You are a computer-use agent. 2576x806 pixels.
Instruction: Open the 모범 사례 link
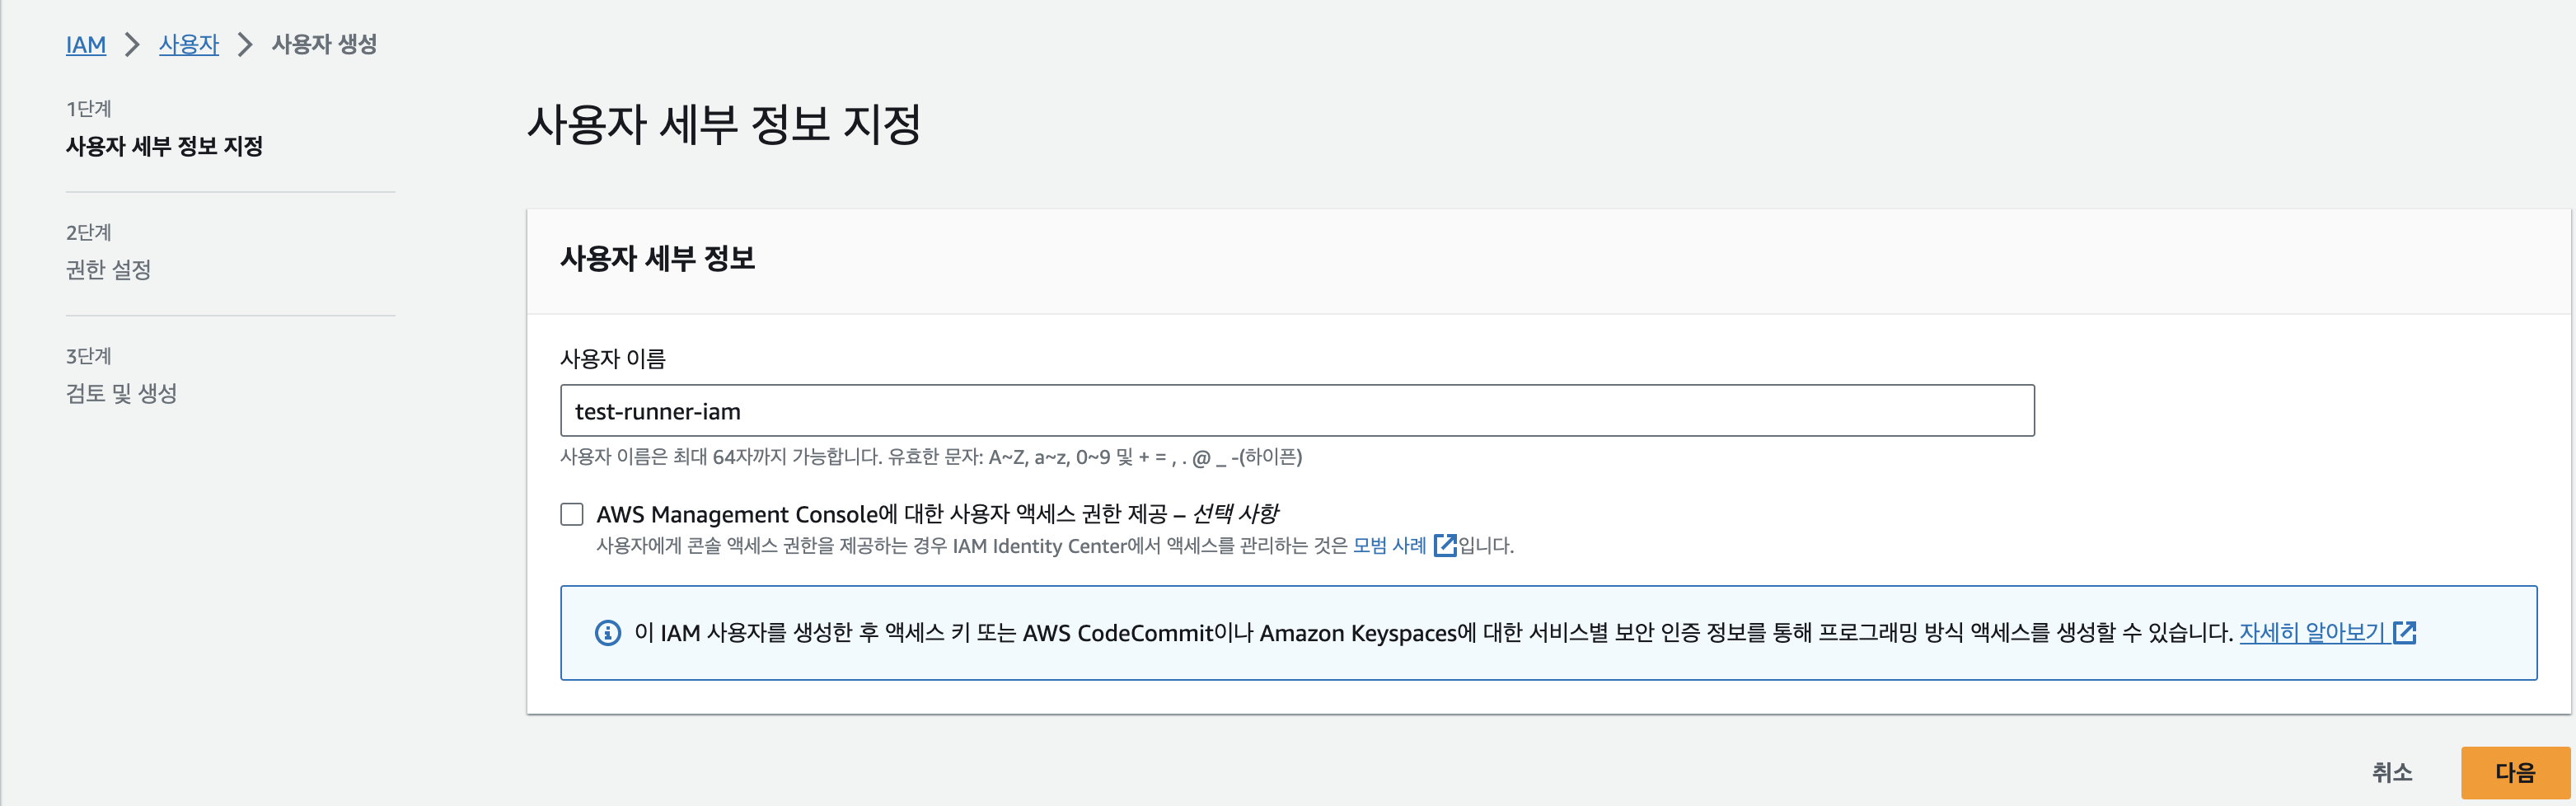click(1389, 546)
